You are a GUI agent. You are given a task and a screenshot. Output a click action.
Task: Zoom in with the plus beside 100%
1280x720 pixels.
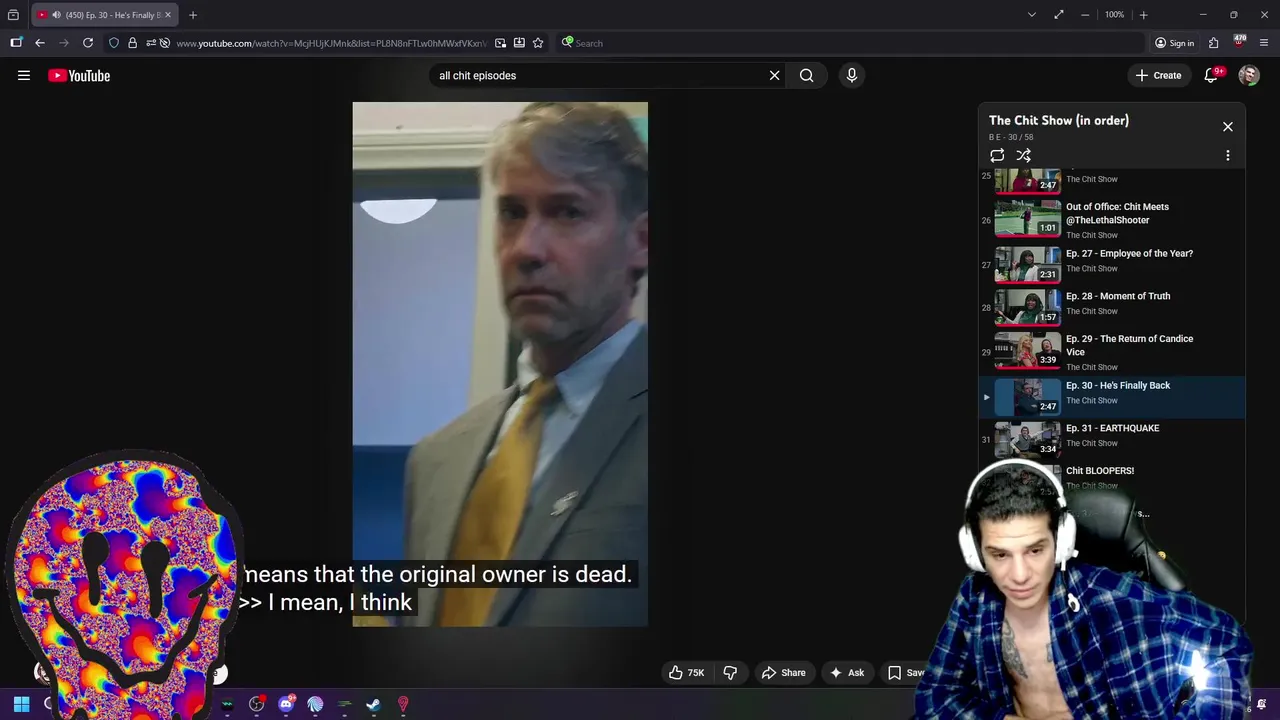point(1143,15)
